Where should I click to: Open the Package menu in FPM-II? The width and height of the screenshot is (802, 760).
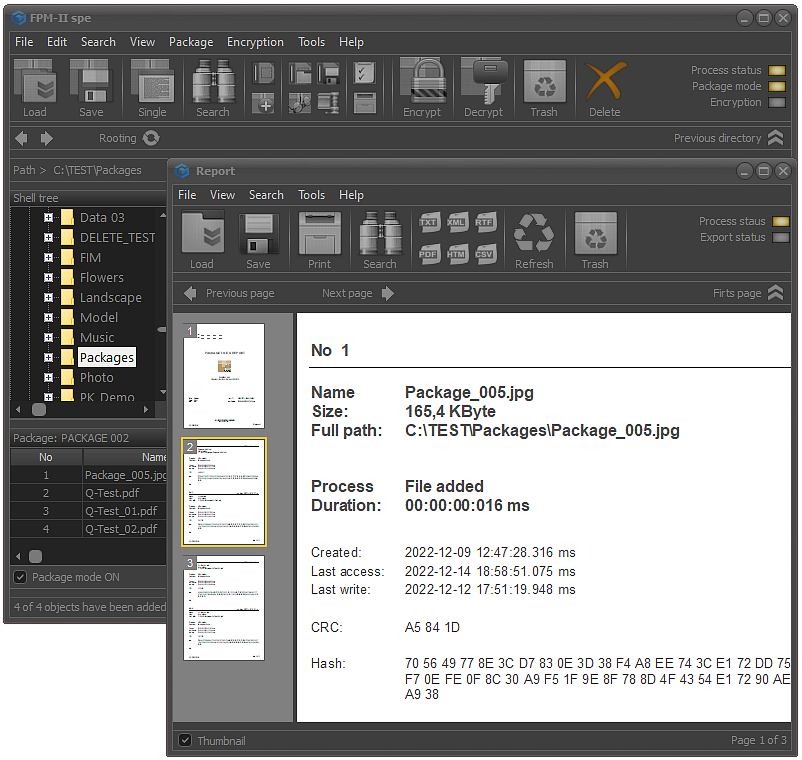tap(191, 42)
